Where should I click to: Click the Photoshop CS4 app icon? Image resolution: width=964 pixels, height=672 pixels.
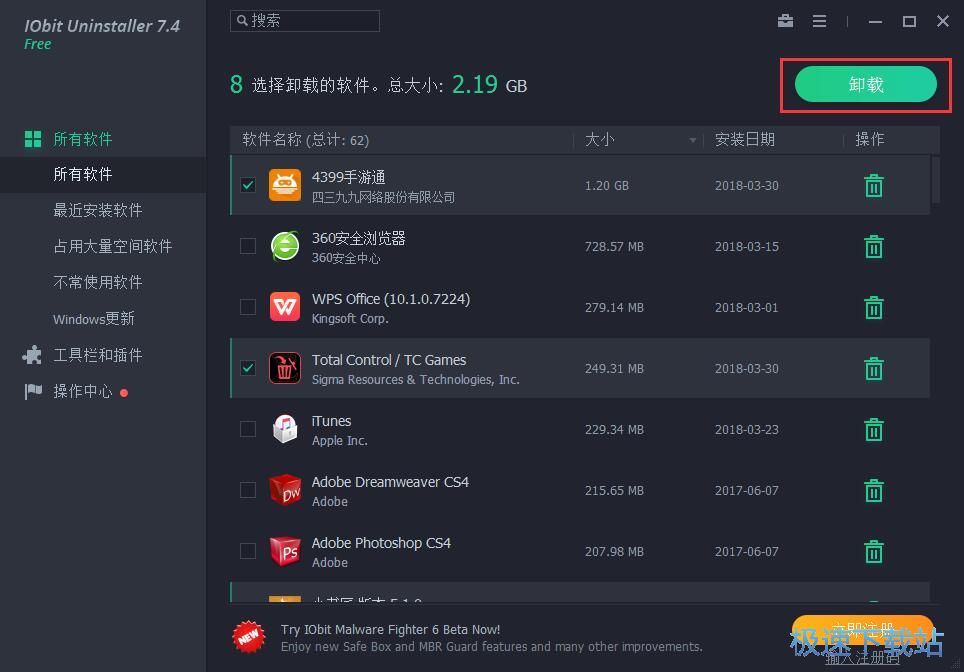pyautogui.click(x=285, y=550)
